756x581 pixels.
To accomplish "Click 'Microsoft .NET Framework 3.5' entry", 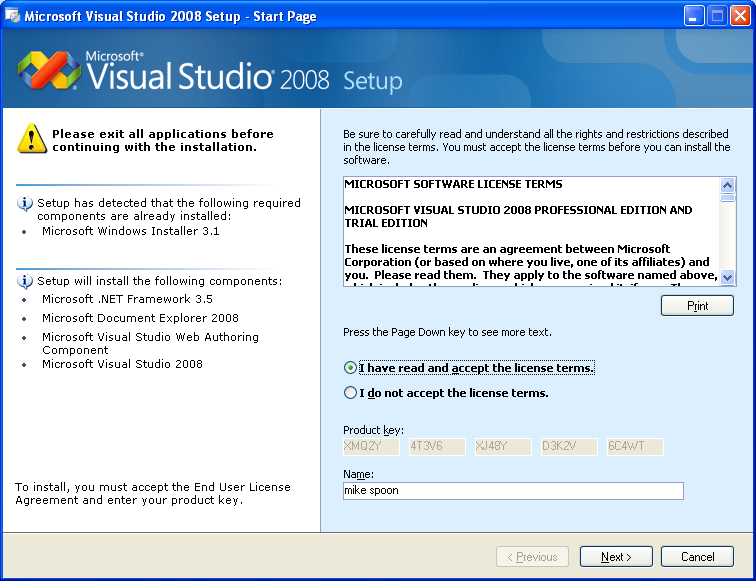I will pos(127,299).
